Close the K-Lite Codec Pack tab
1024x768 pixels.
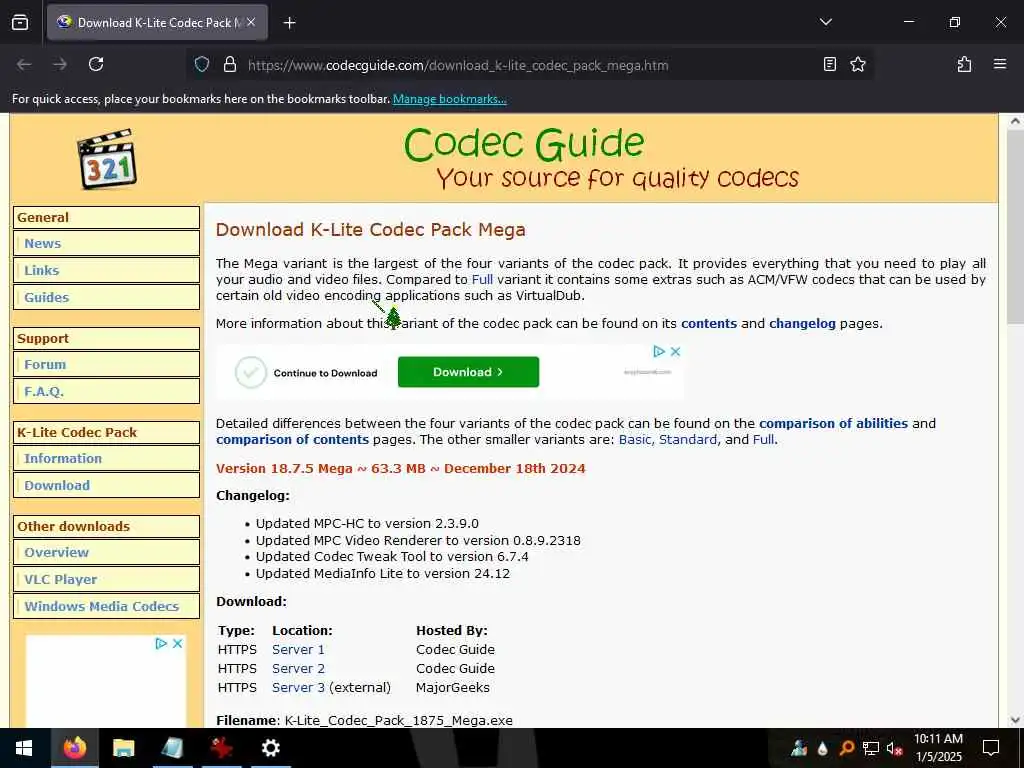coord(251,22)
